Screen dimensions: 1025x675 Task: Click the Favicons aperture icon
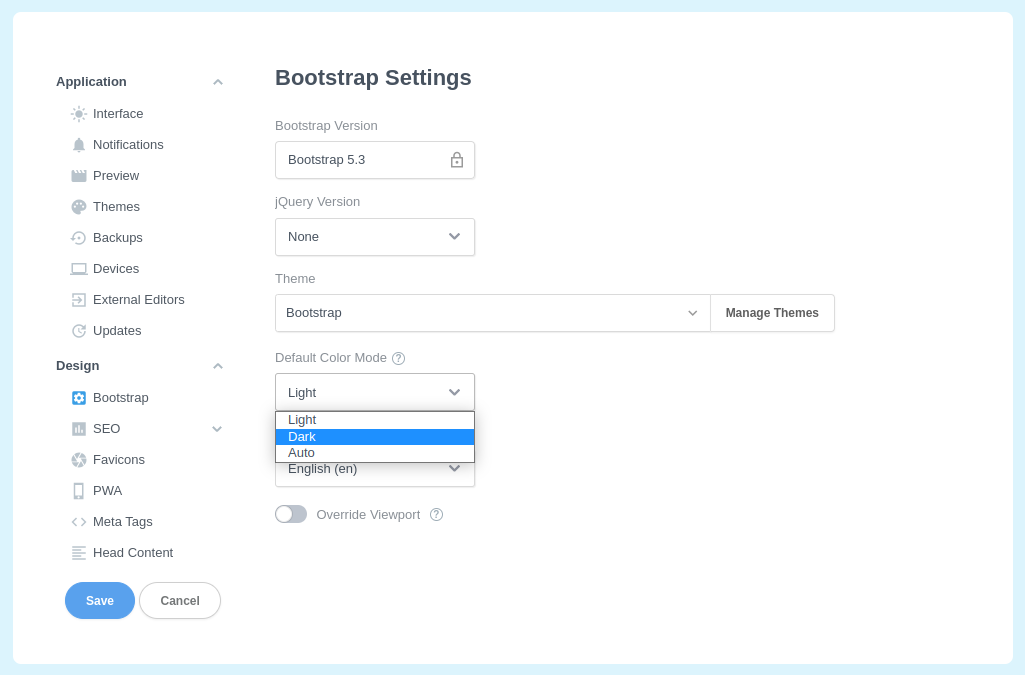[x=79, y=460]
